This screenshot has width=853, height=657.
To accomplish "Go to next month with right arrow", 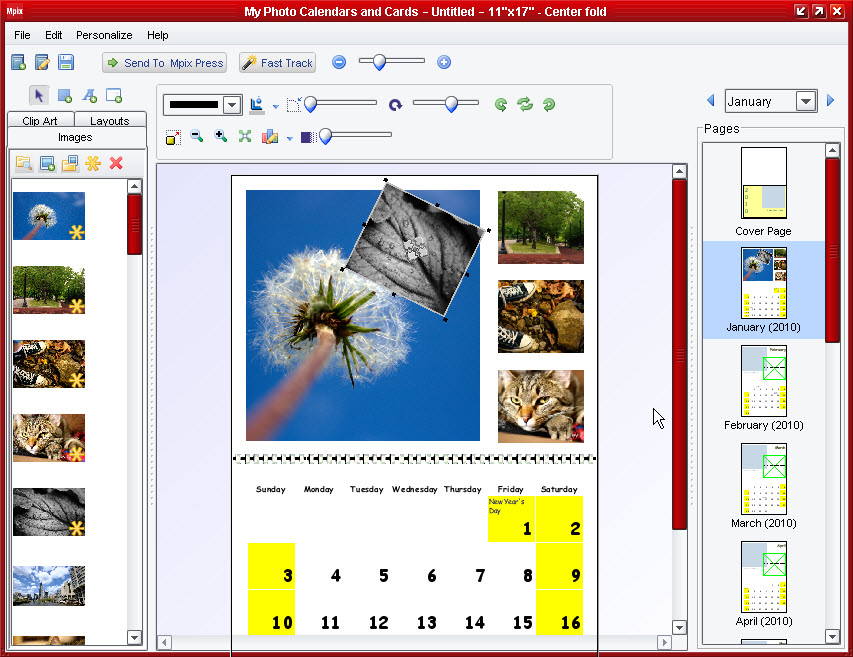I will tap(830, 101).
